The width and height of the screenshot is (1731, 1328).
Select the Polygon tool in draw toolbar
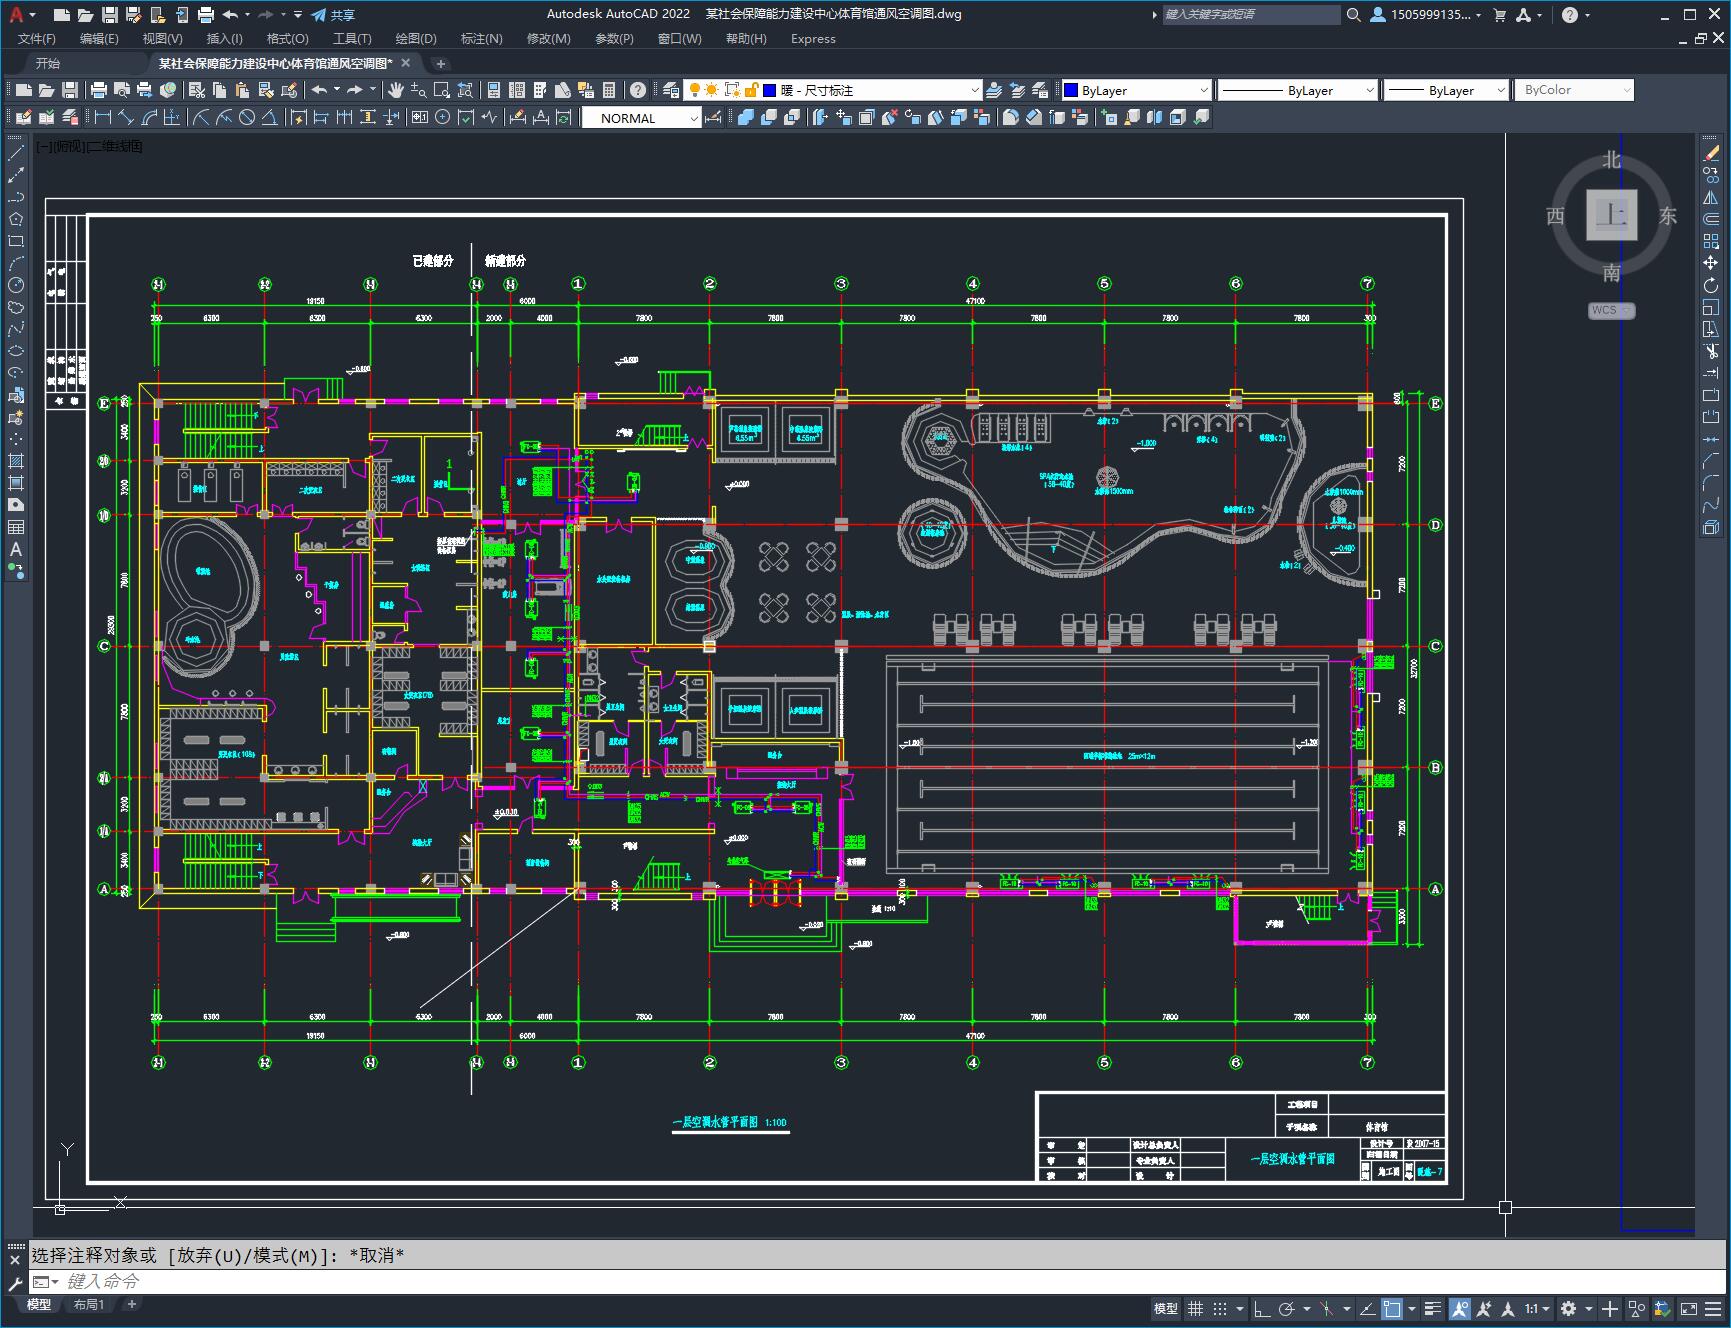16,219
